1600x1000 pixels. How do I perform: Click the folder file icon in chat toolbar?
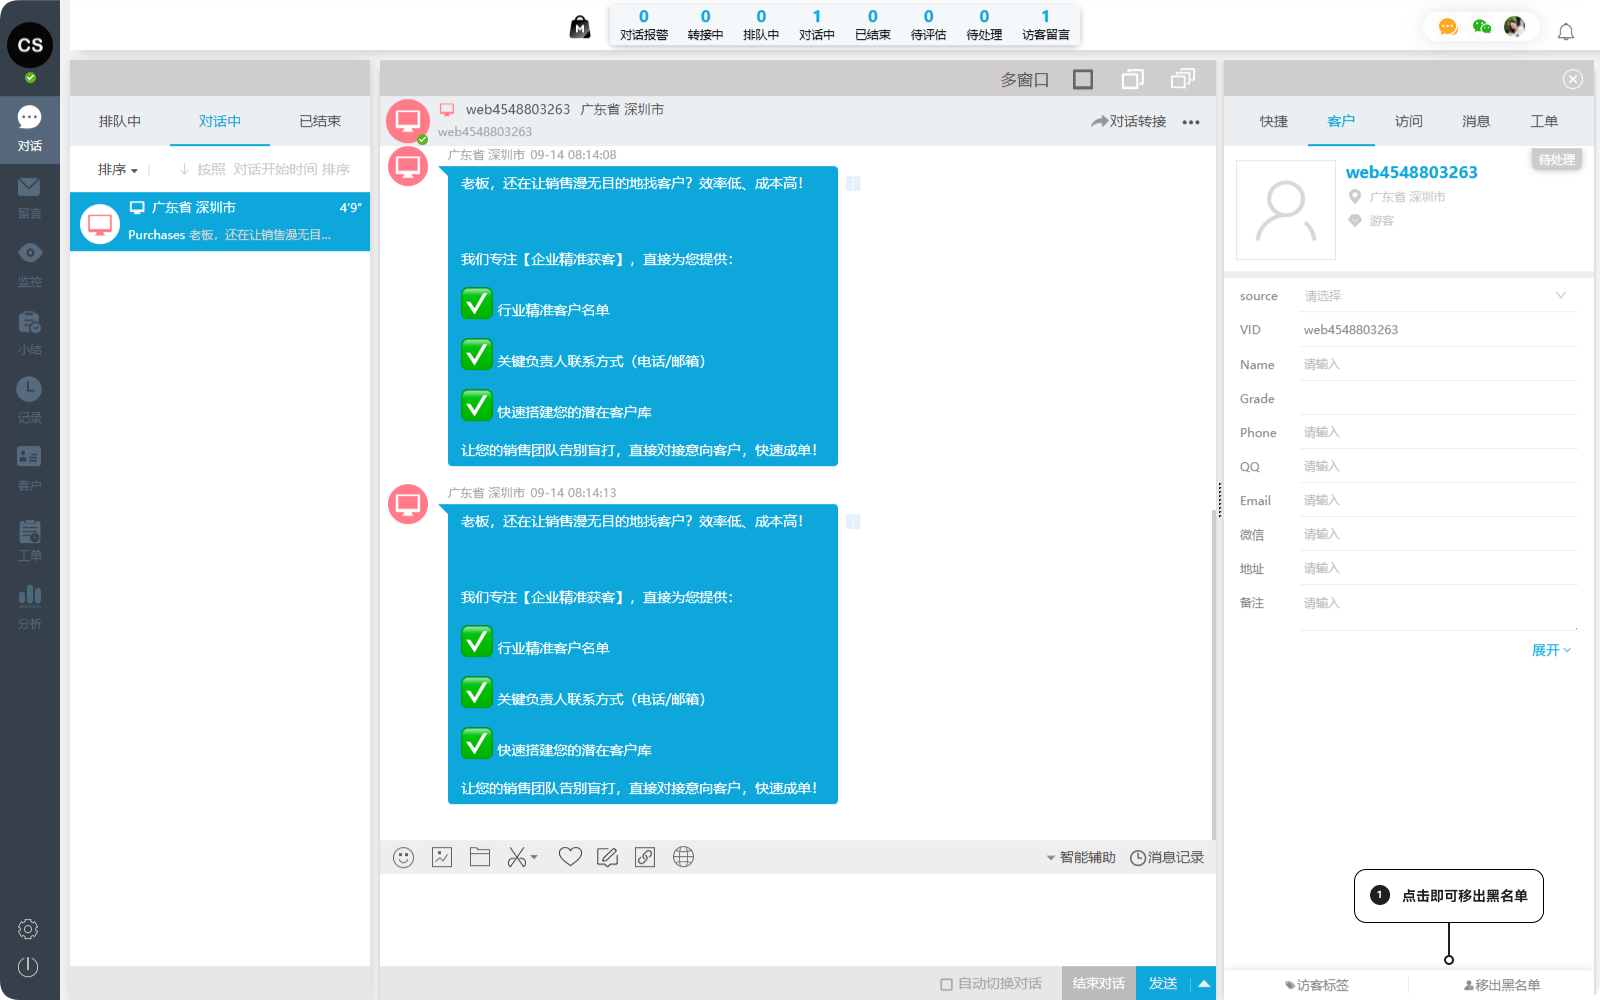point(480,857)
